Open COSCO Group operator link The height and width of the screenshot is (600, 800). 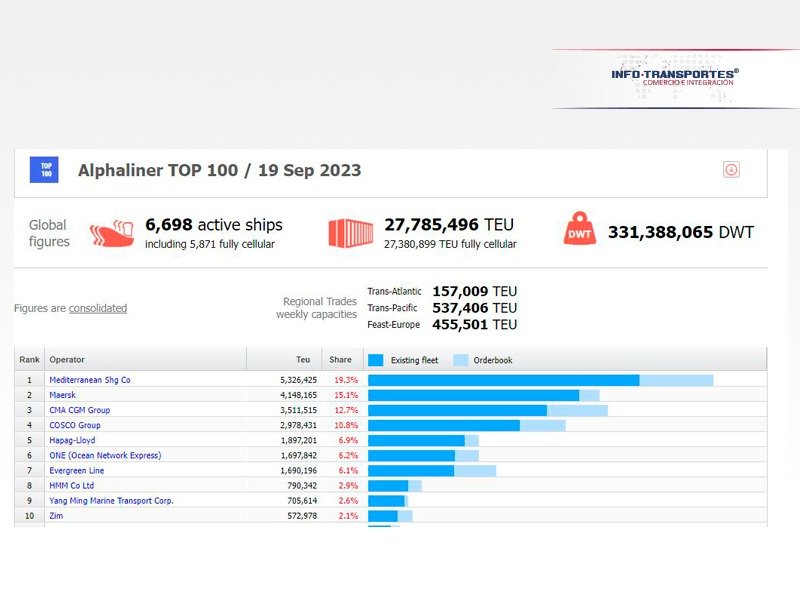(75, 425)
